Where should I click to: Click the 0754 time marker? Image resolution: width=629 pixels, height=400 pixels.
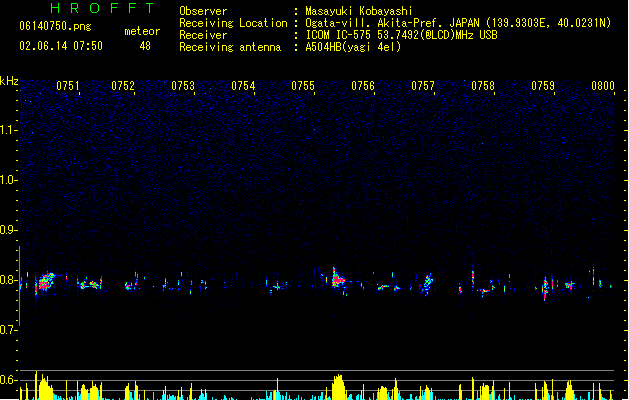click(243, 86)
